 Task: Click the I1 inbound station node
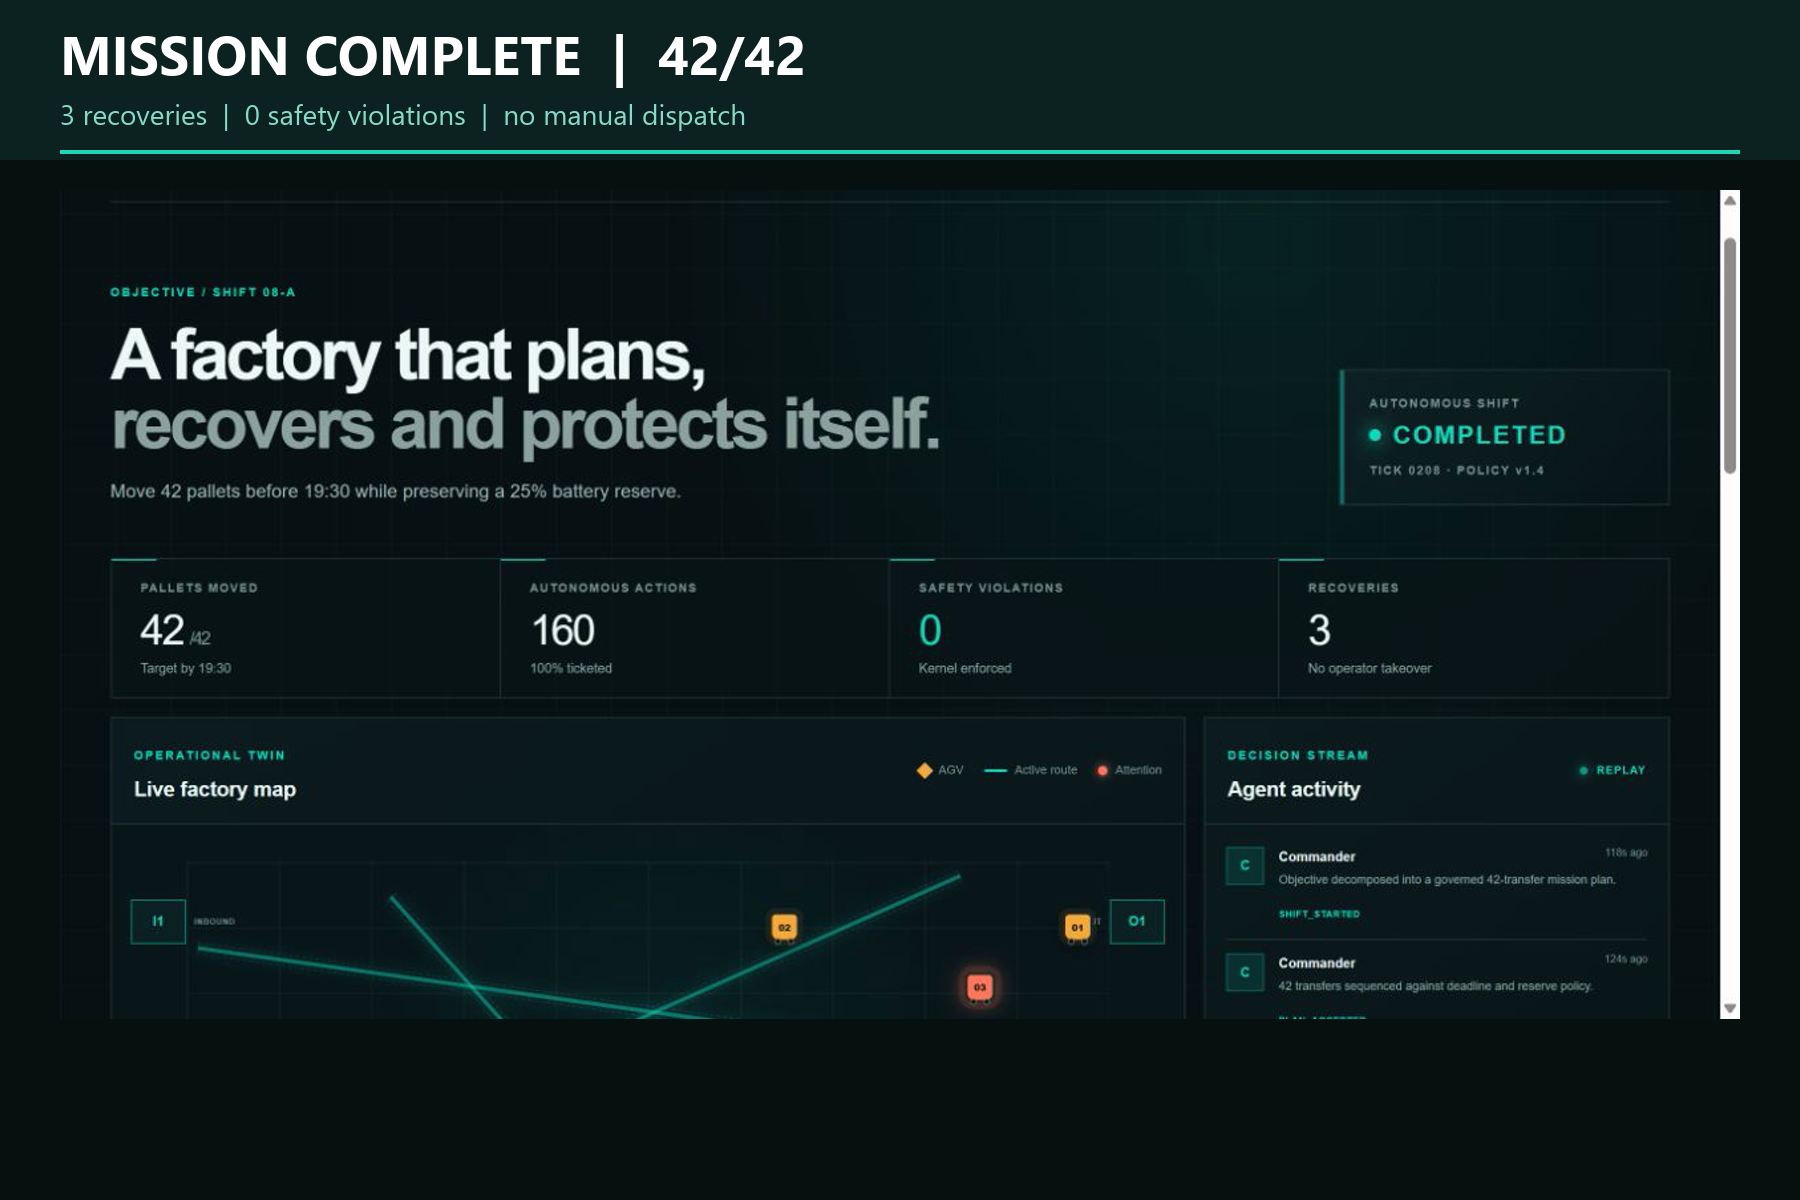[x=158, y=921]
